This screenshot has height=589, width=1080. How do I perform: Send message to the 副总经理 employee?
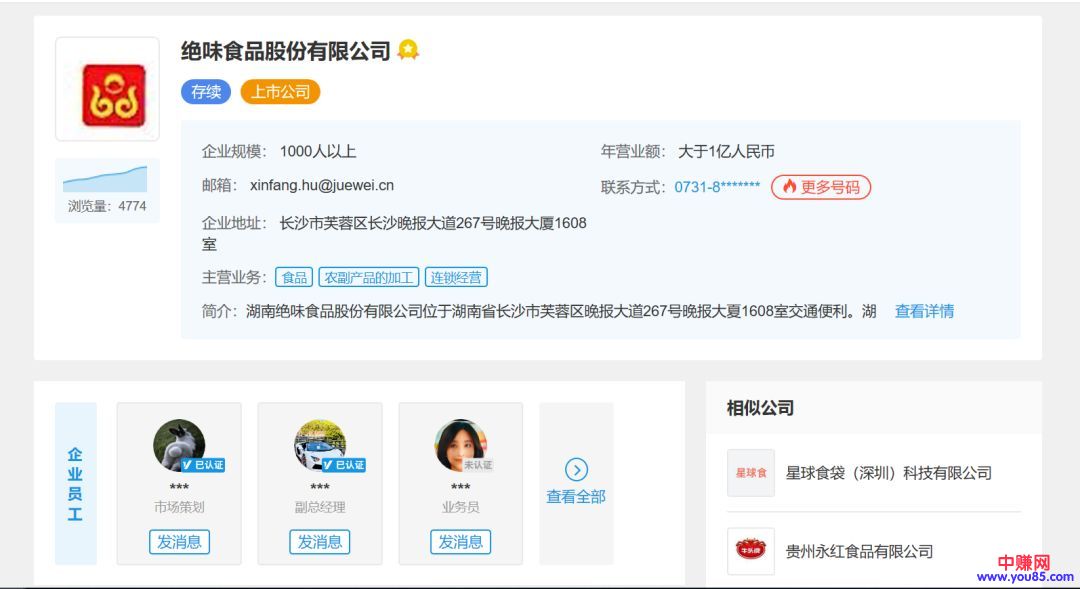pos(320,542)
